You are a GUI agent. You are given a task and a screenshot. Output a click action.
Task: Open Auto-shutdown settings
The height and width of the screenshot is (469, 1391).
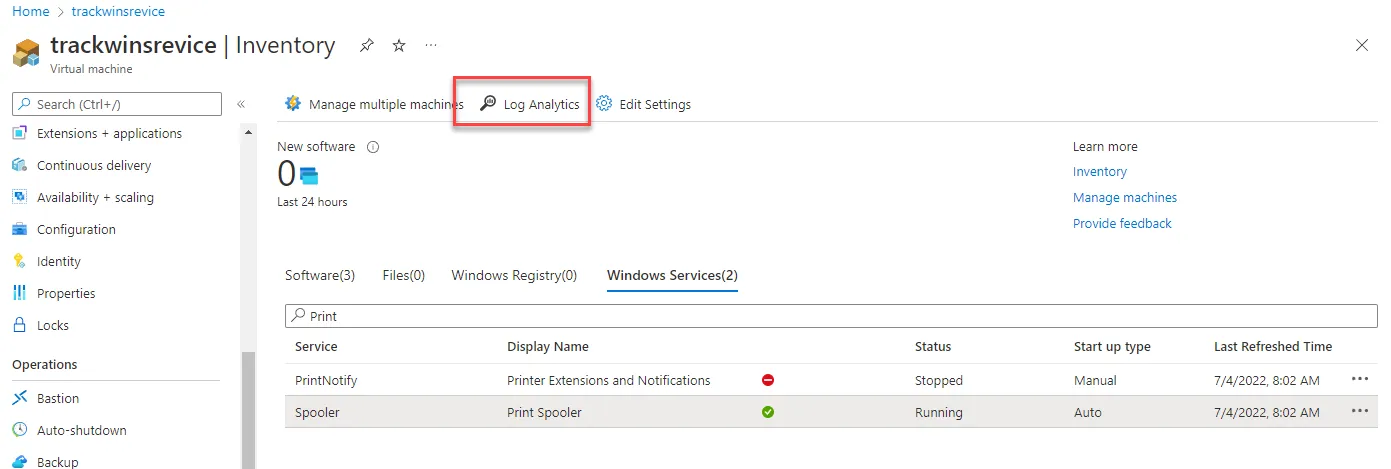pos(82,430)
